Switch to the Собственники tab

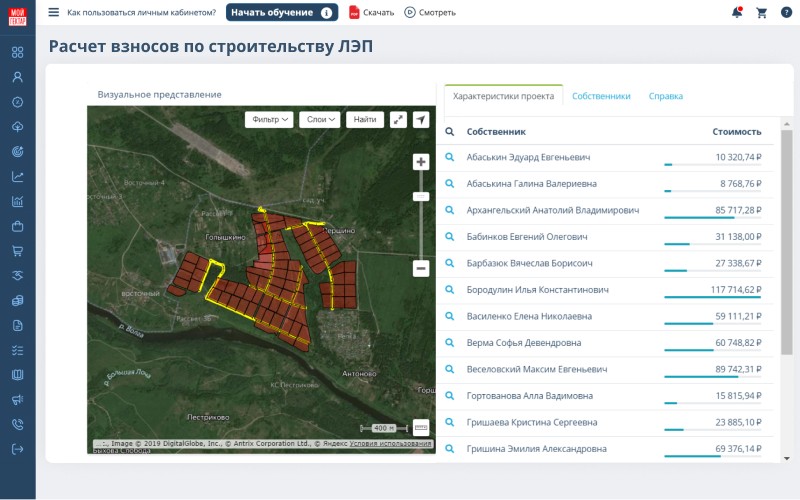point(601,96)
